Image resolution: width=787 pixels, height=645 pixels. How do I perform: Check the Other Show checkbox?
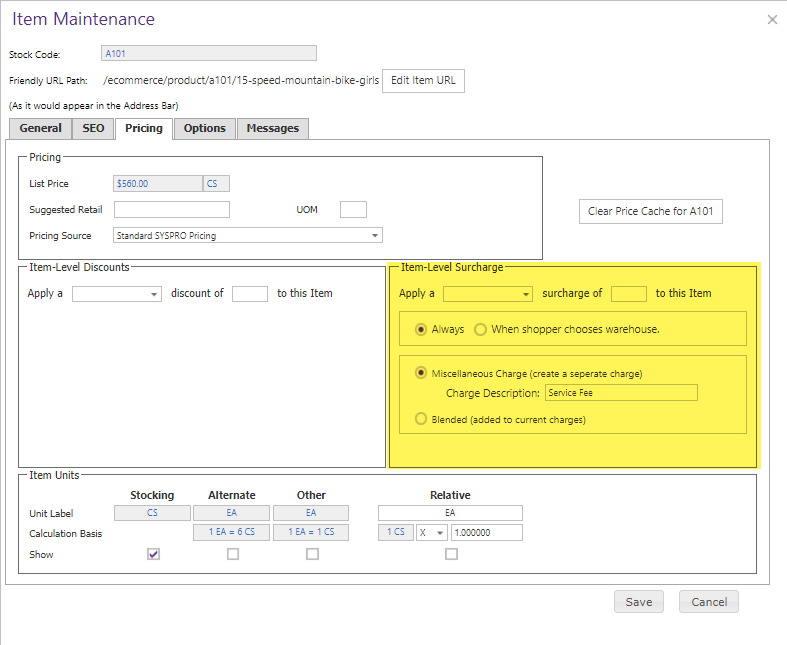pos(312,554)
